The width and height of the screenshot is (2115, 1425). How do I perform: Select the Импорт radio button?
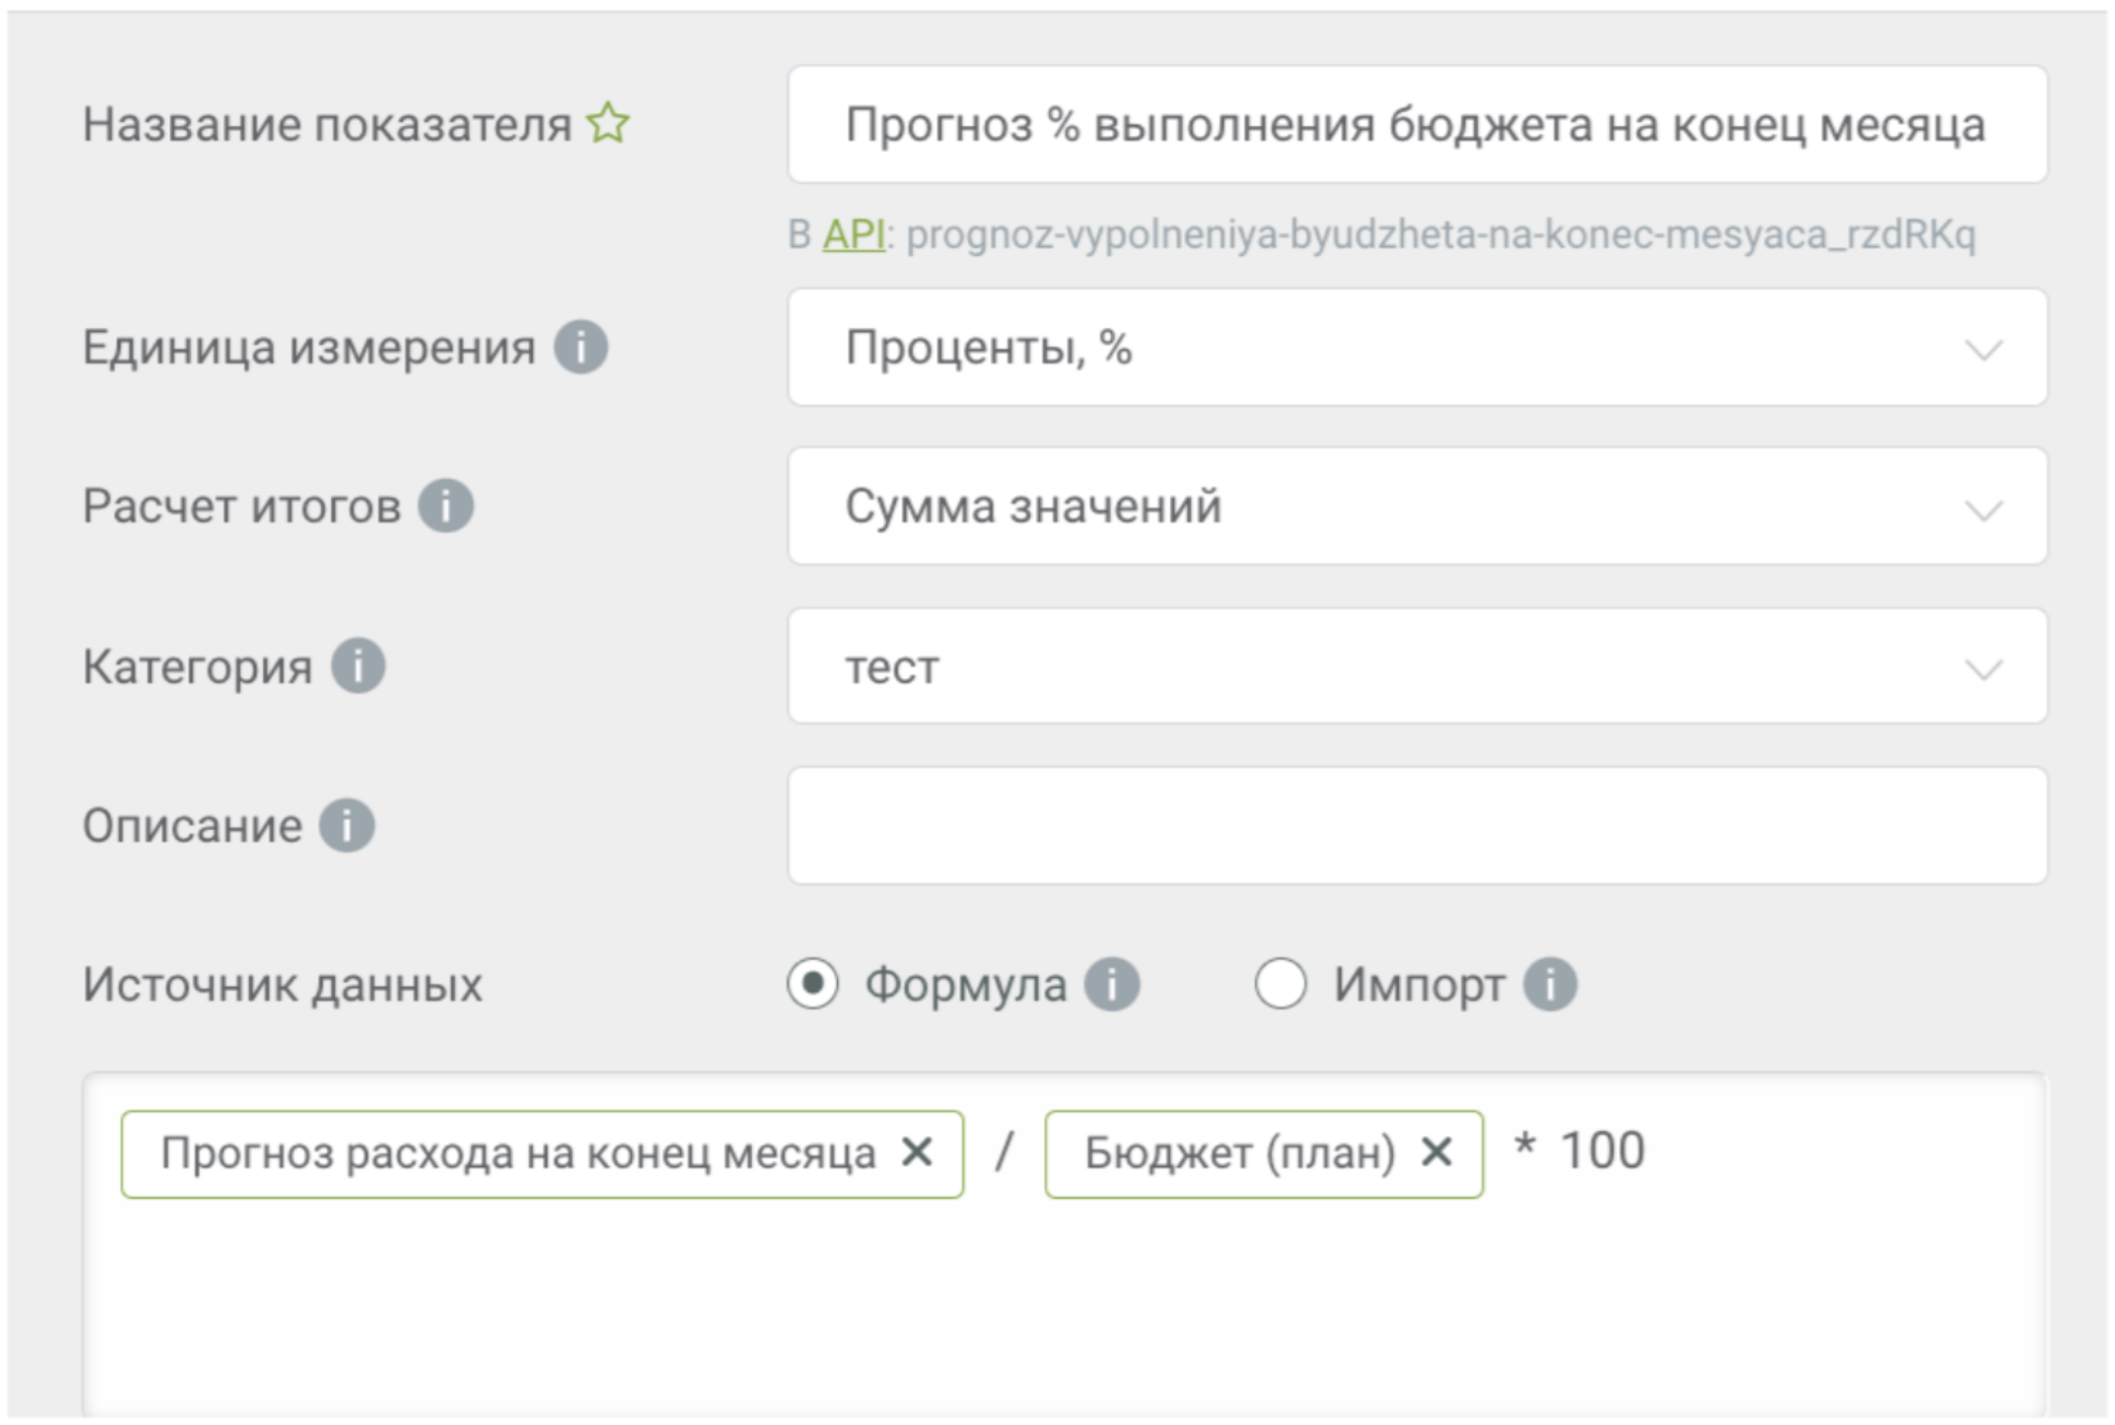(1280, 984)
